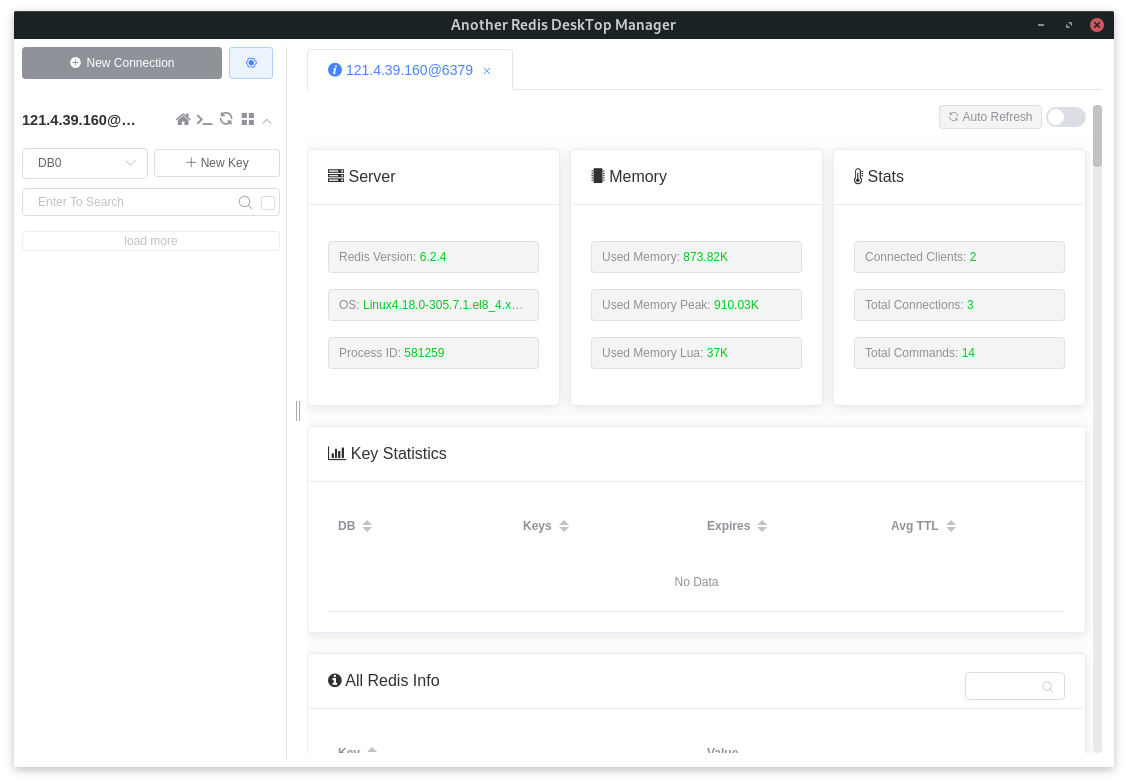Viewport: 1128px width, 784px height.
Task: Click the No Data text in Key Statistics
Action: coord(696,582)
